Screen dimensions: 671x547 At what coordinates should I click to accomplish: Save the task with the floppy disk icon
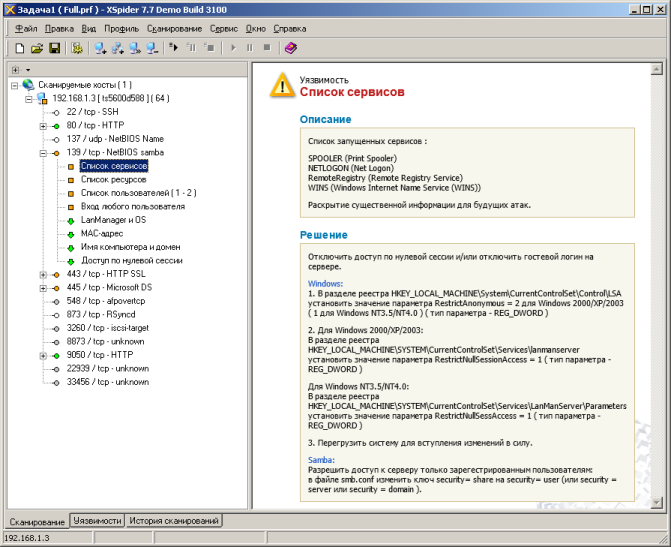click(54, 48)
